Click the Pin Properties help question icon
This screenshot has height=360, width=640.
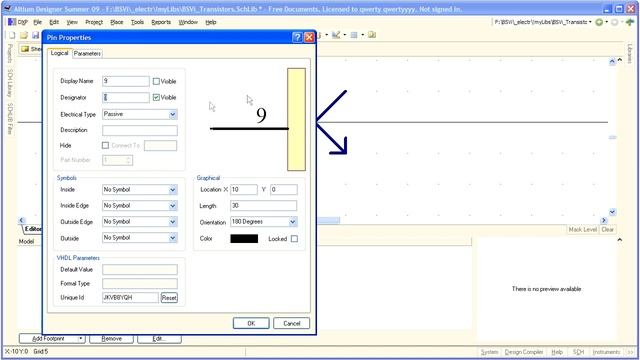(298, 38)
